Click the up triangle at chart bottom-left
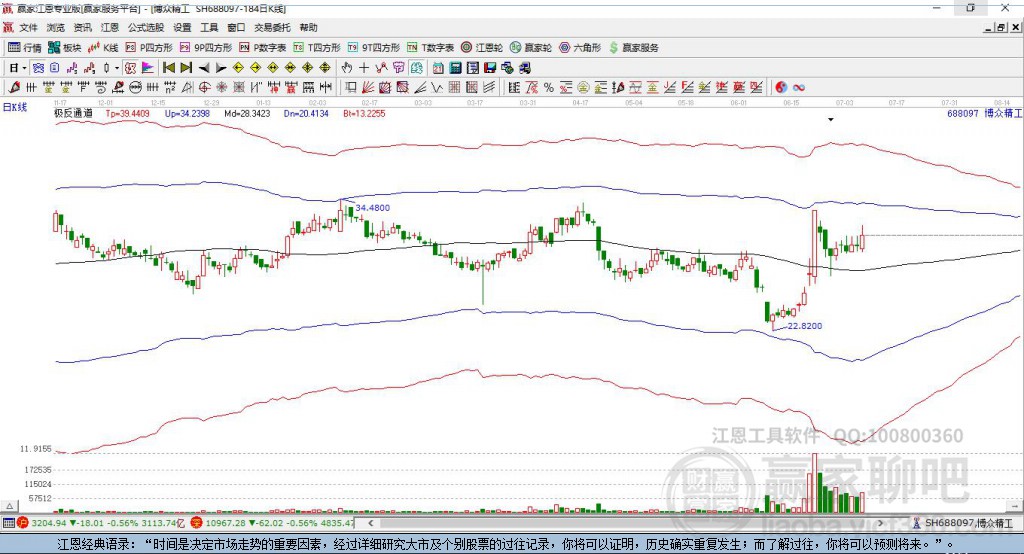Viewport: 1024px width, 554px height. [x=9, y=506]
